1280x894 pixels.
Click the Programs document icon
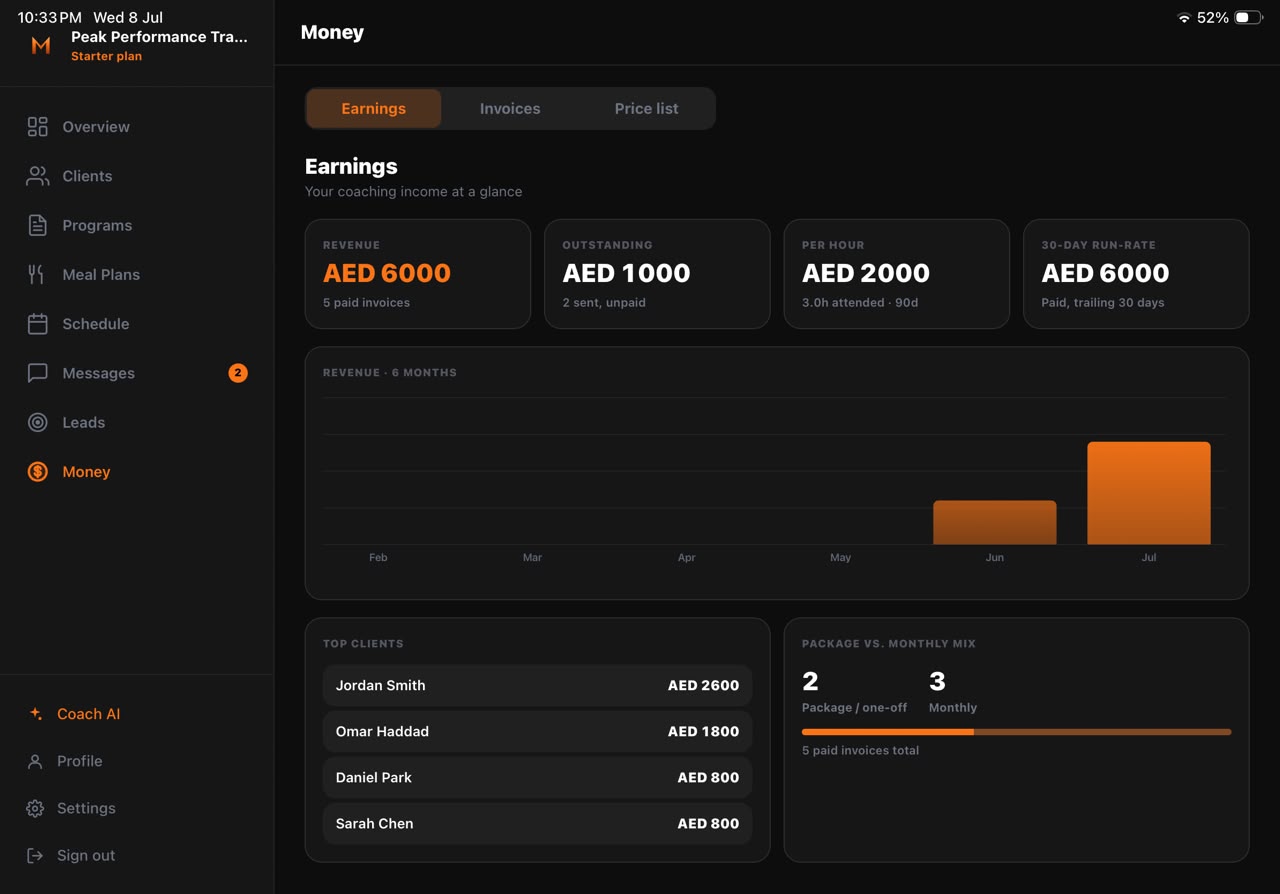(37, 225)
